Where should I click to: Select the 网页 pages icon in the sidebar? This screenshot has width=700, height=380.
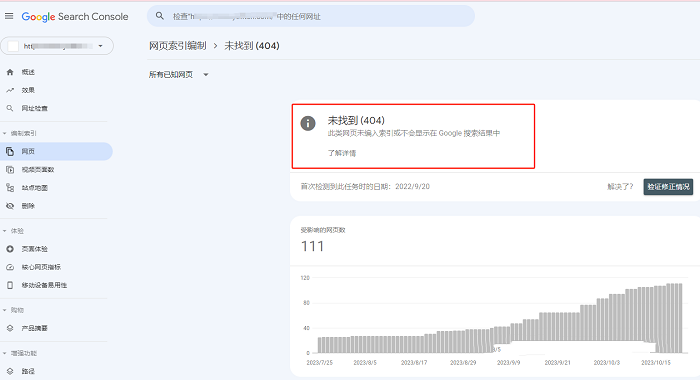coord(10,151)
